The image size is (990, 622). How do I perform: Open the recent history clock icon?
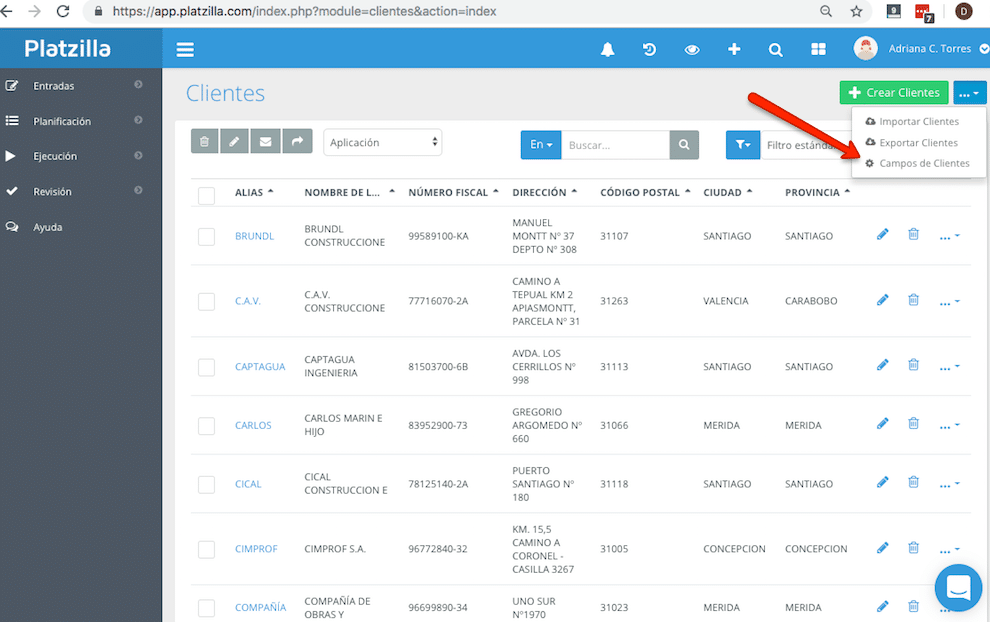pyautogui.click(x=649, y=49)
